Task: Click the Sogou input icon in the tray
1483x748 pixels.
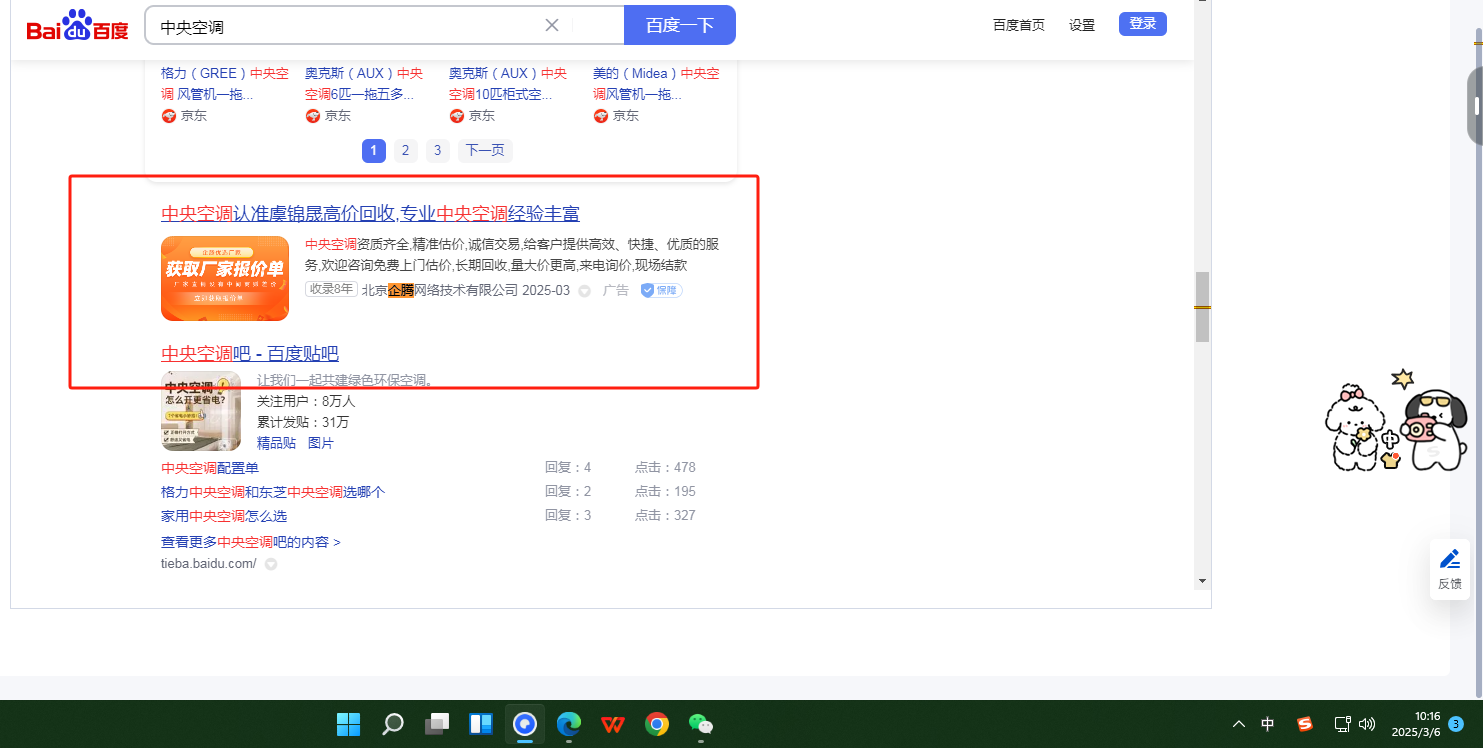Action: pyautogui.click(x=1304, y=724)
